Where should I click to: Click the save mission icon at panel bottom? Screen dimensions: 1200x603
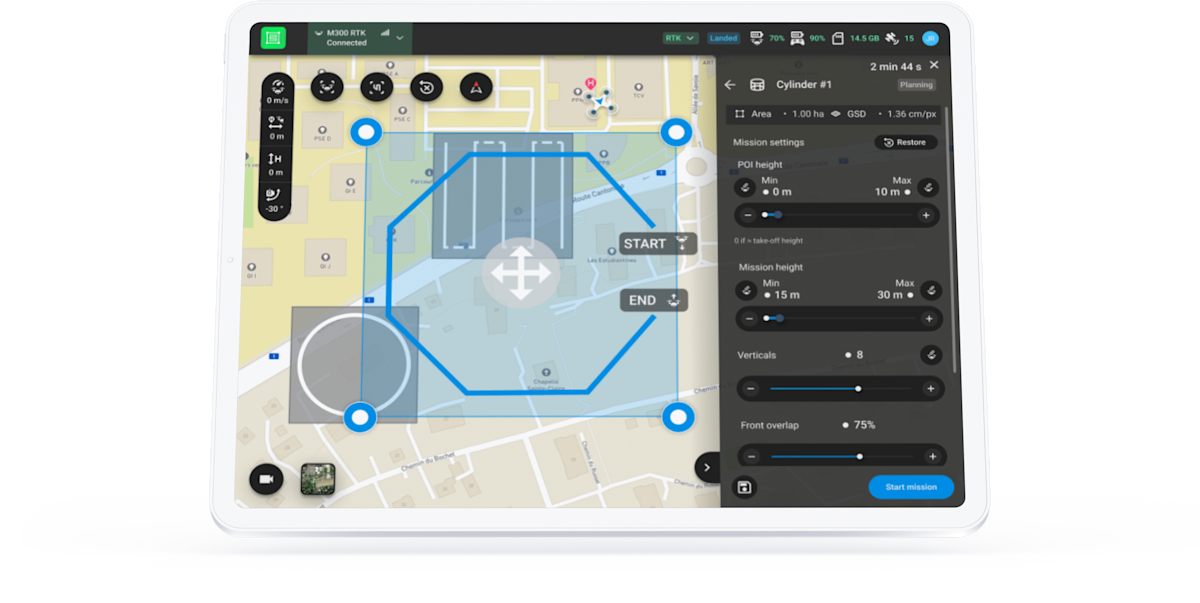[742, 487]
